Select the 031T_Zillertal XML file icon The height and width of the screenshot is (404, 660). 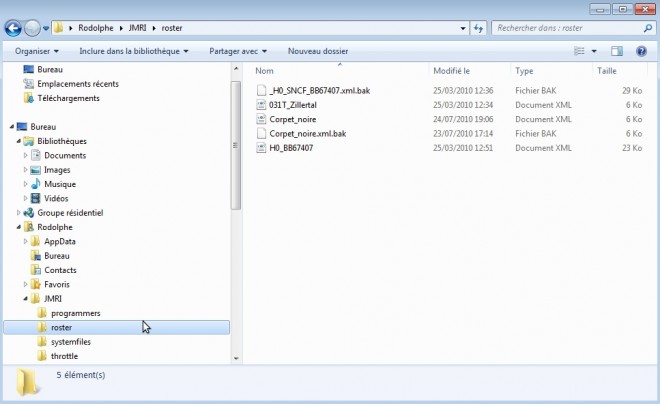pyautogui.click(x=261, y=105)
